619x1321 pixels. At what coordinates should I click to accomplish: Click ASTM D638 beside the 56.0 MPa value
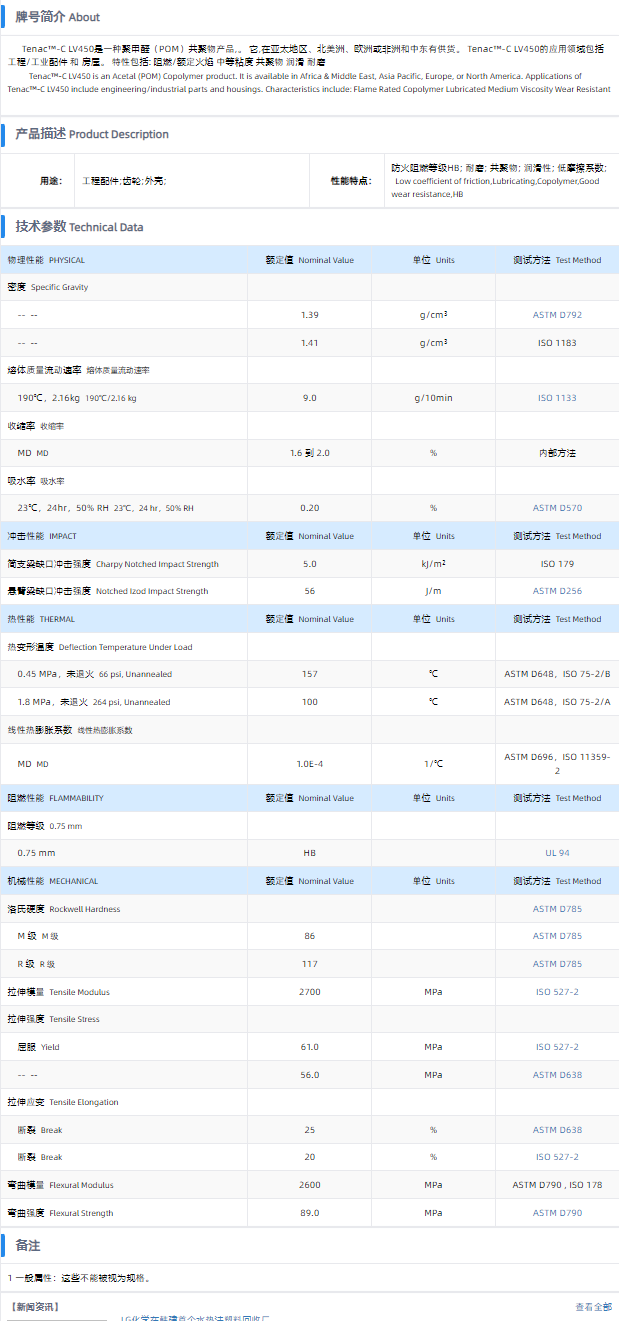[x=557, y=1075]
